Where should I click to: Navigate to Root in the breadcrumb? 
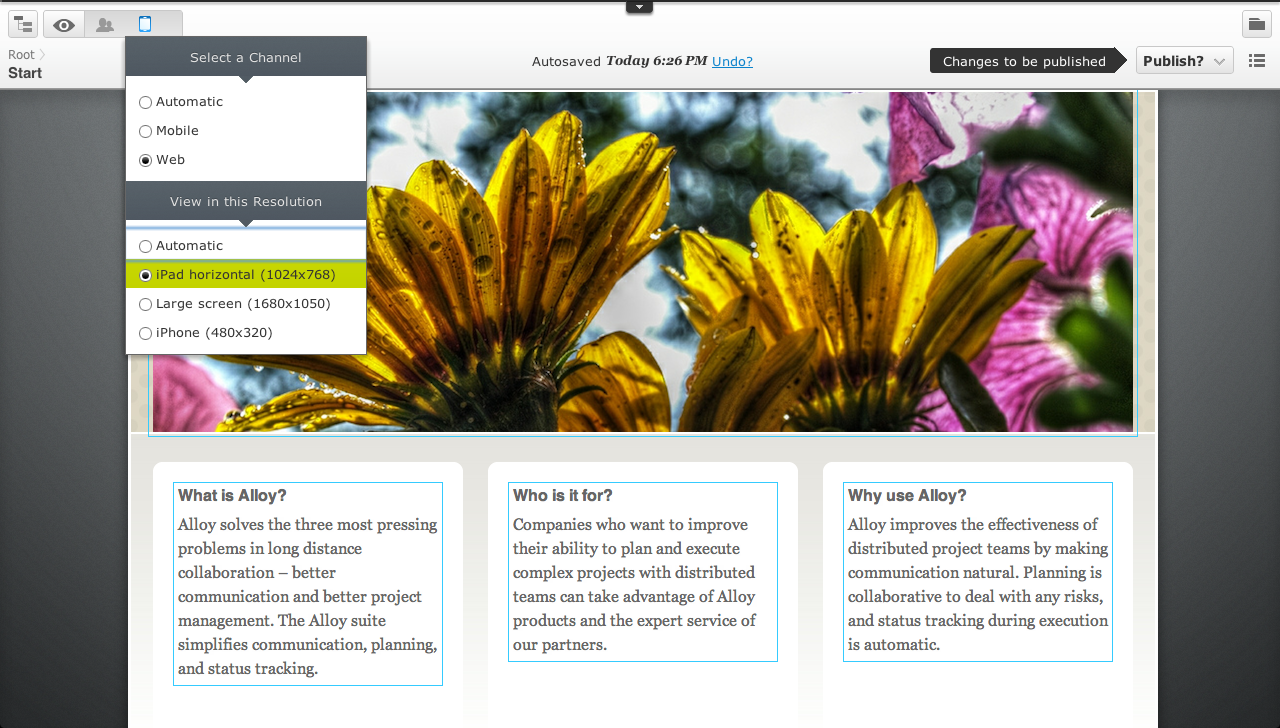(20, 54)
